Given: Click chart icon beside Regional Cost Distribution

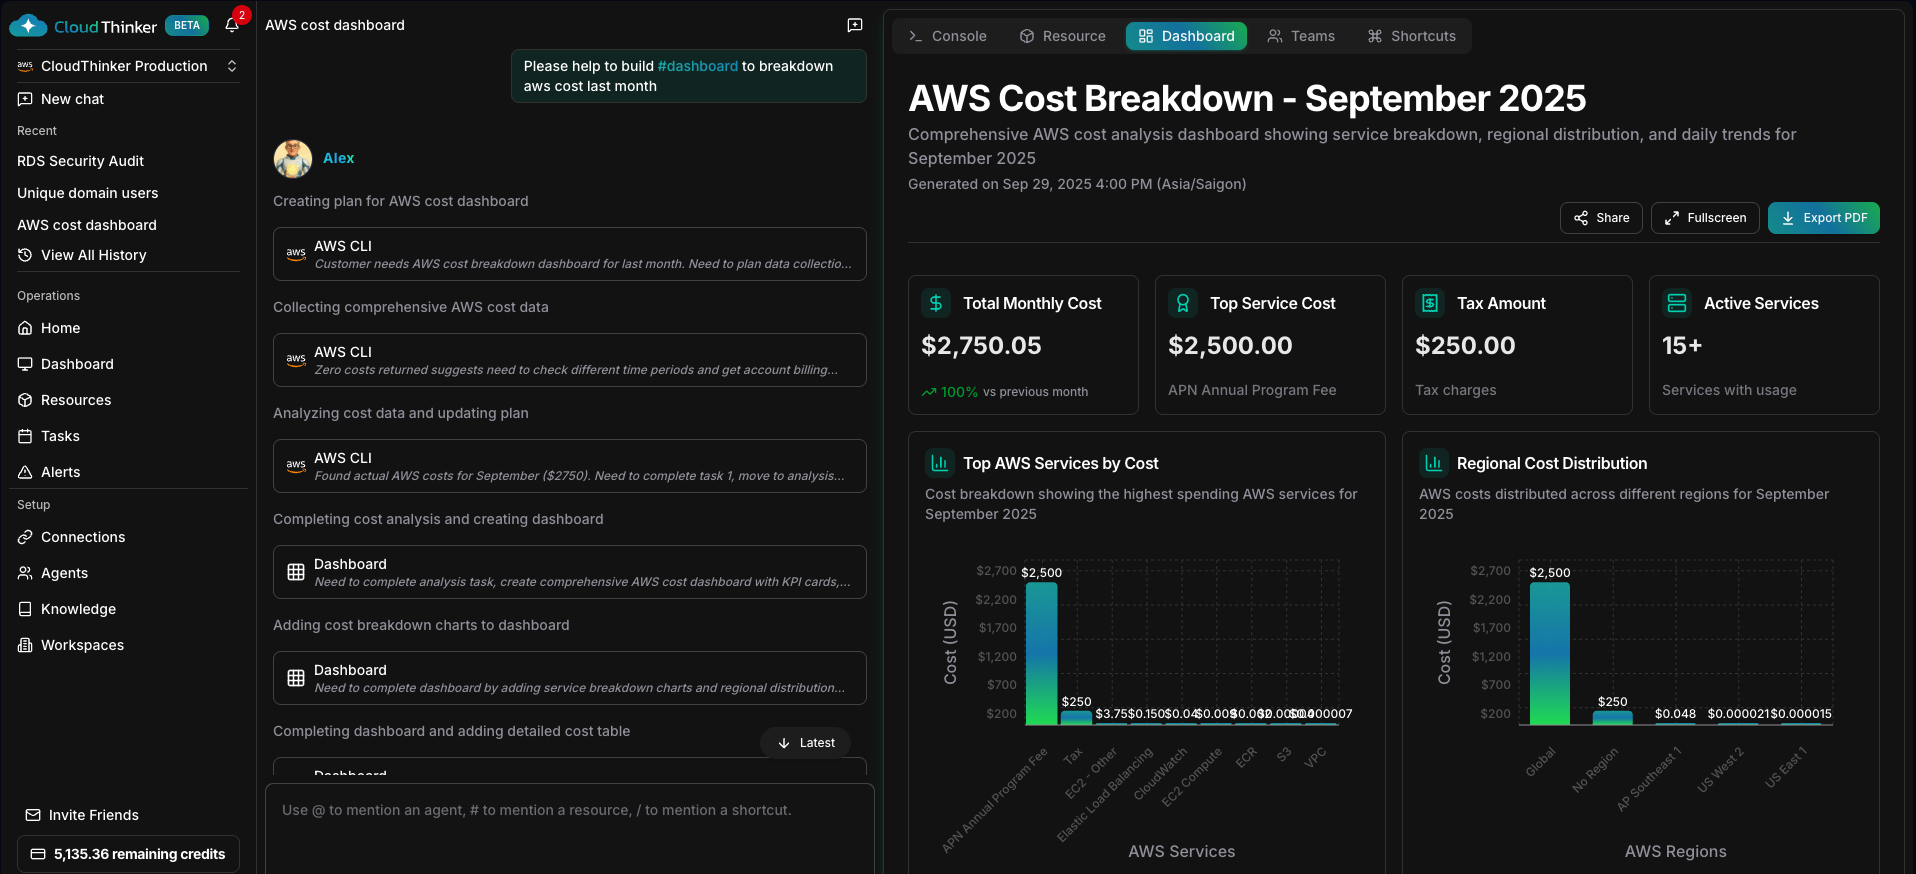Looking at the screenshot, I should 1433,463.
